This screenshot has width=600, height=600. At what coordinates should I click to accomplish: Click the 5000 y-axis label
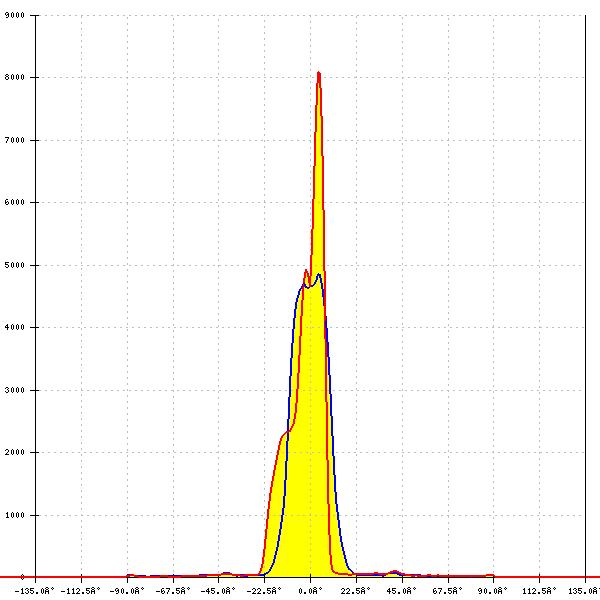(x=15, y=265)
